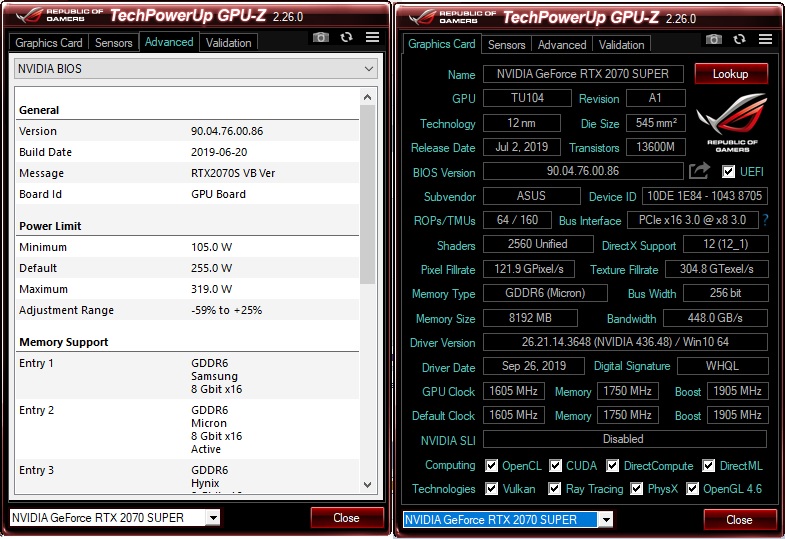Click the Subvendor field showing ASUS
This screenshot has width=785, height=539.
pos(532,195)
